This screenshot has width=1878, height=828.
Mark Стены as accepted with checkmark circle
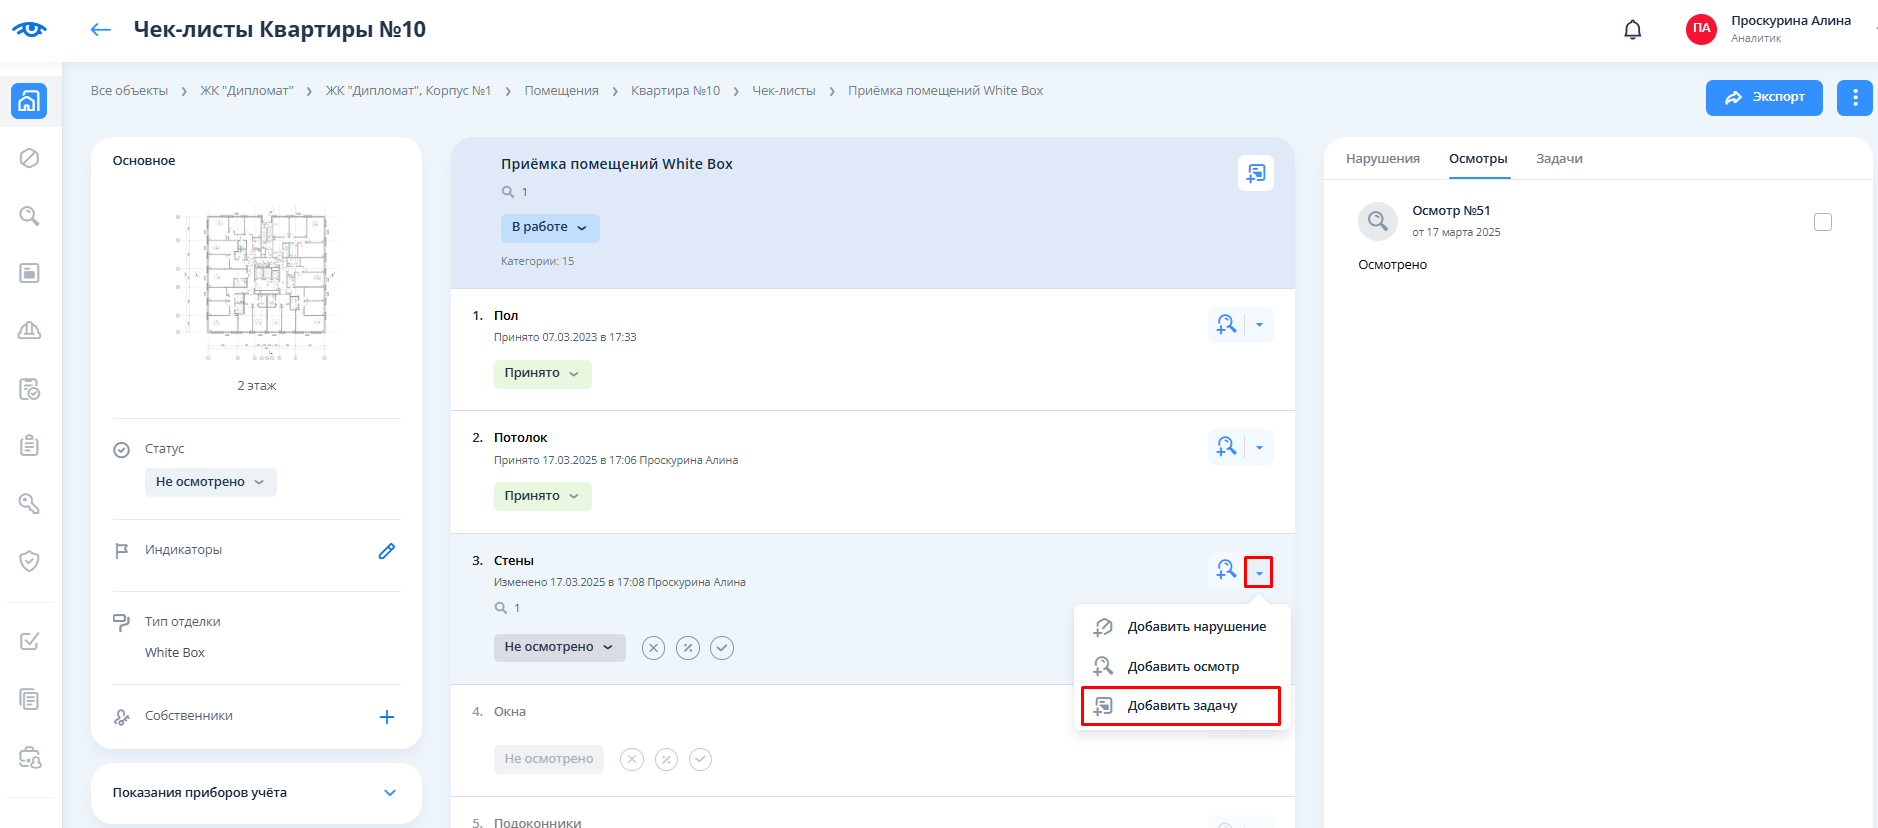722,648
